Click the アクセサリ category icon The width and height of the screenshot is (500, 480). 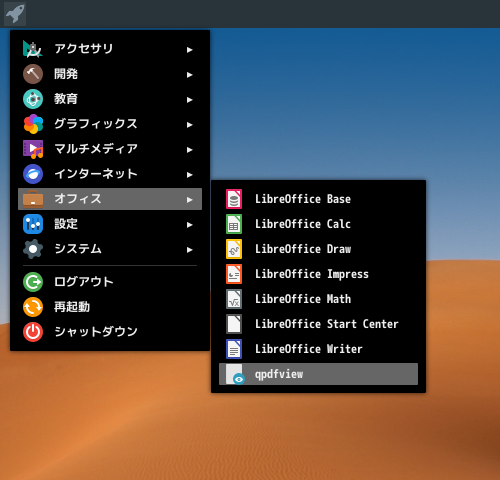tap(33, 49)
